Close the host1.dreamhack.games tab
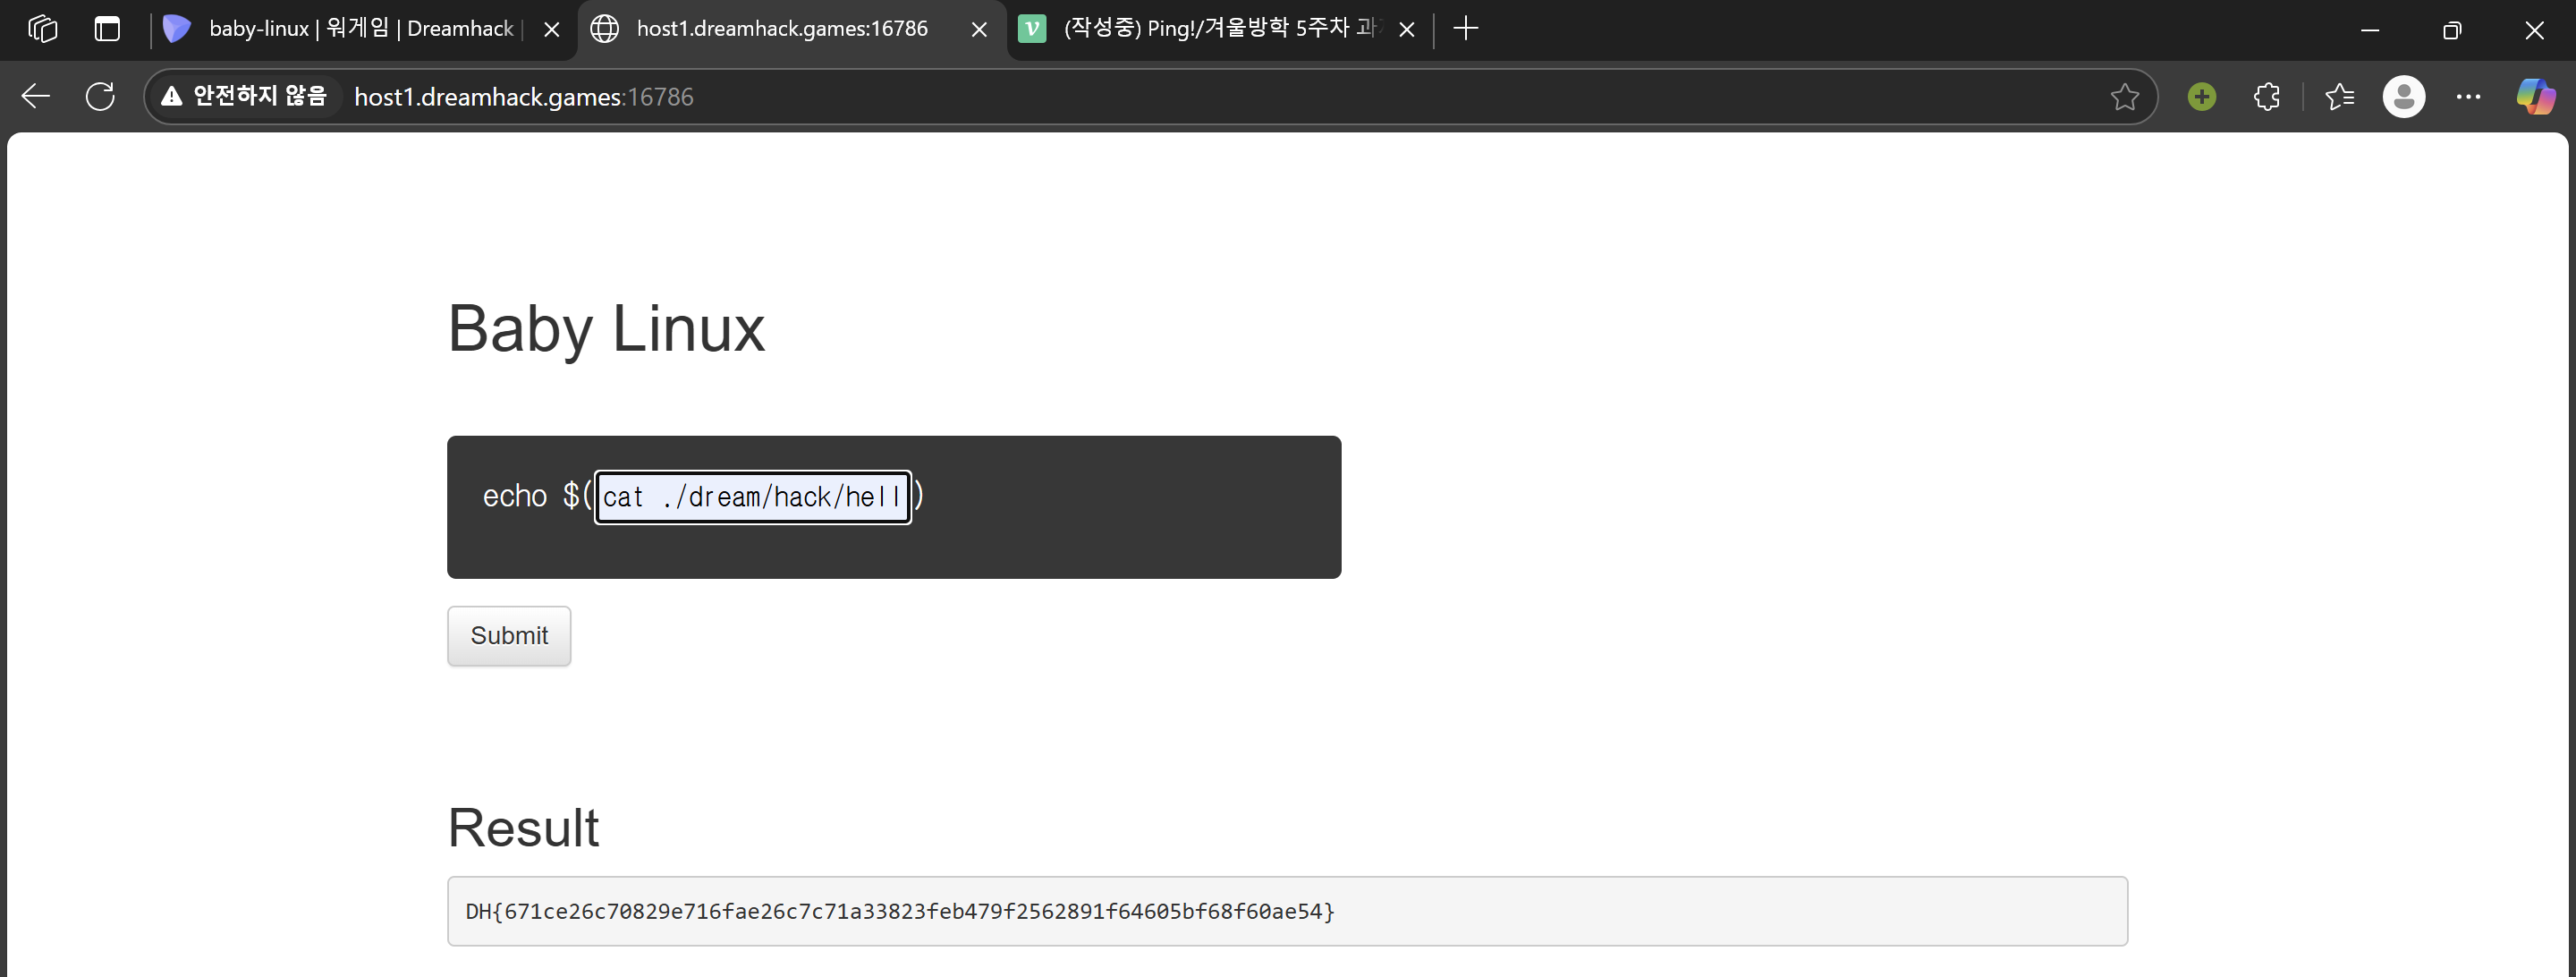 coord(979,29)
